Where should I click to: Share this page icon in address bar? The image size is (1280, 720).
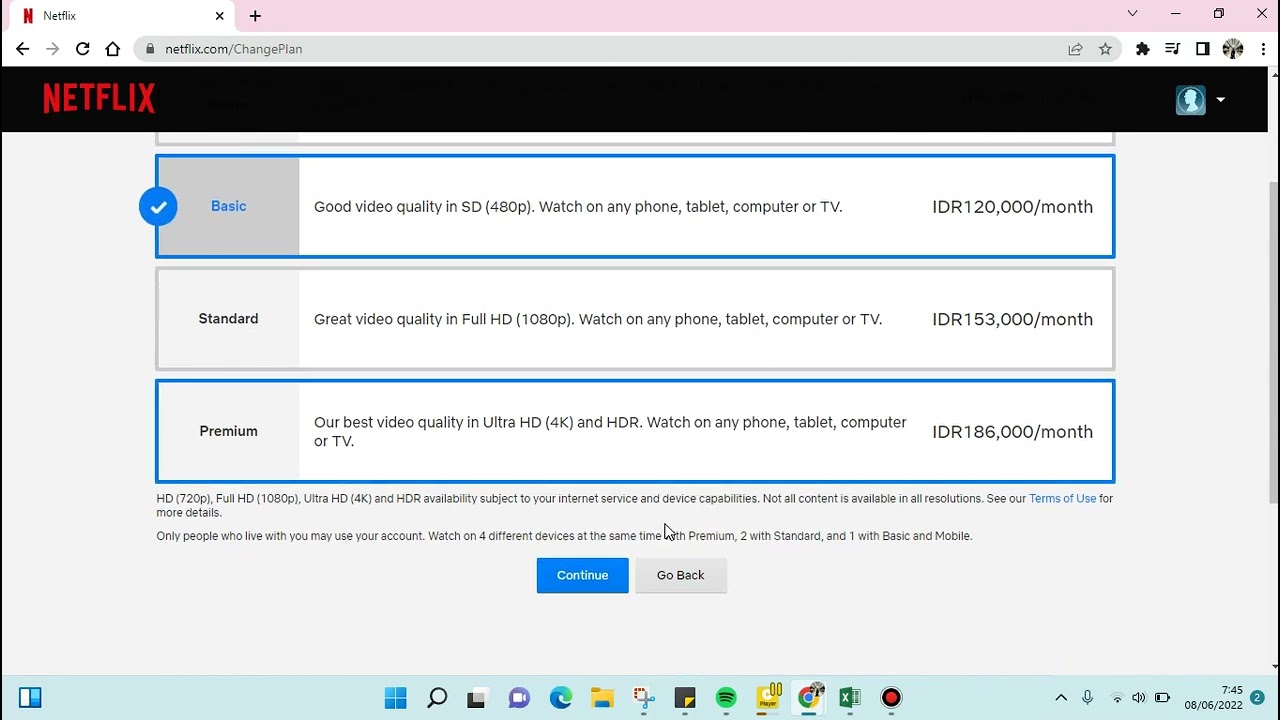pos(1075,49)
